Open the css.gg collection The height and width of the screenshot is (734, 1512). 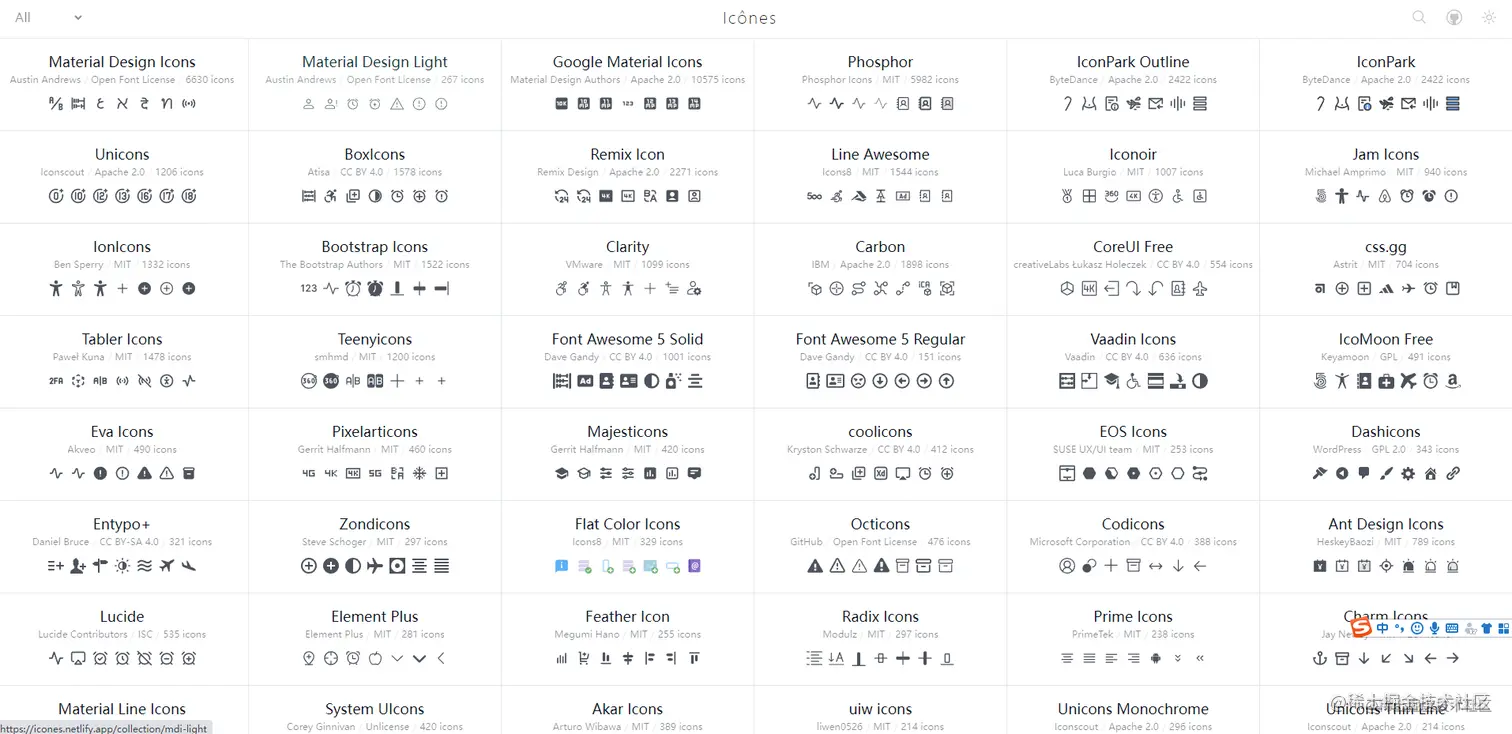pos(1385,247)
